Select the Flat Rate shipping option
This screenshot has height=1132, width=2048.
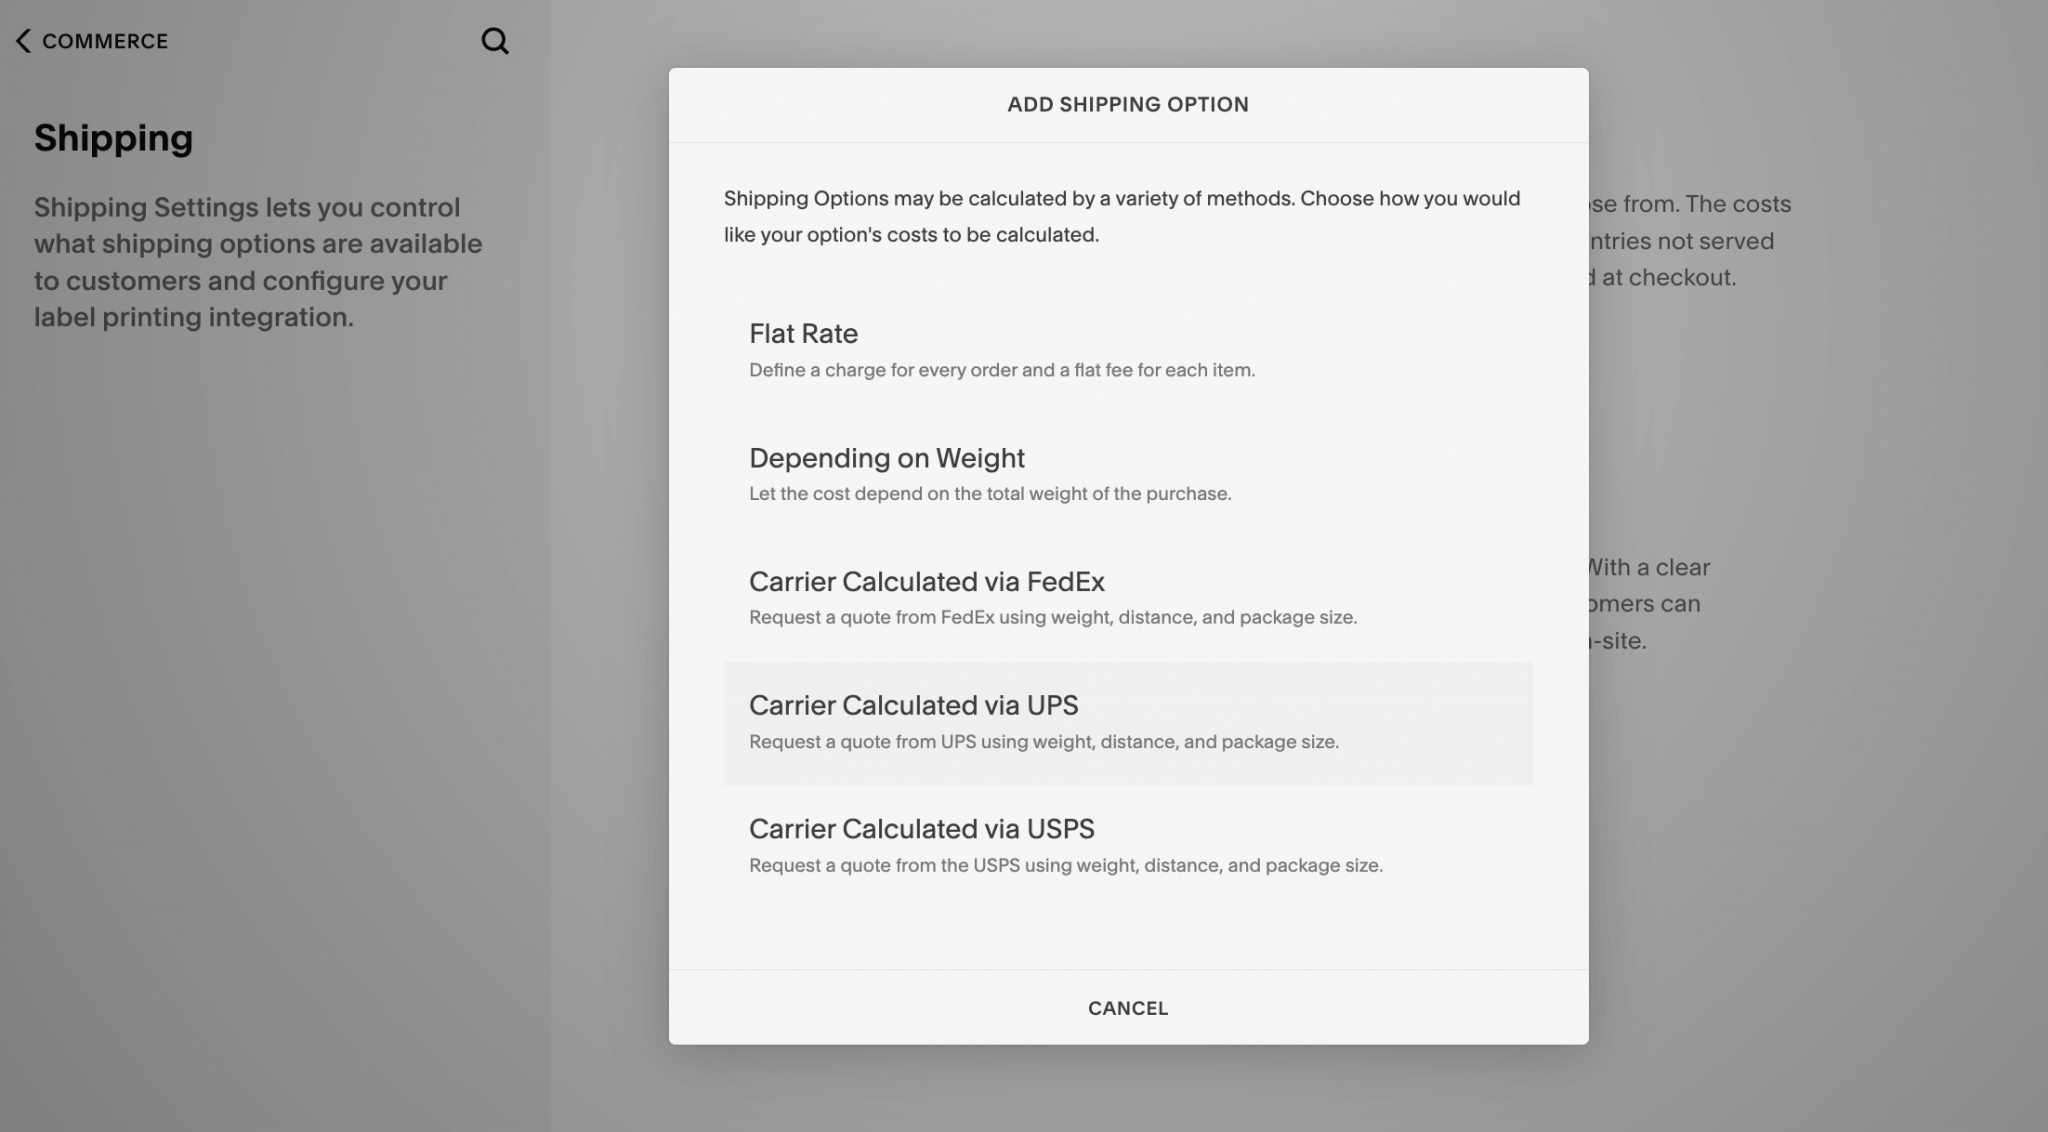(803, 333)
